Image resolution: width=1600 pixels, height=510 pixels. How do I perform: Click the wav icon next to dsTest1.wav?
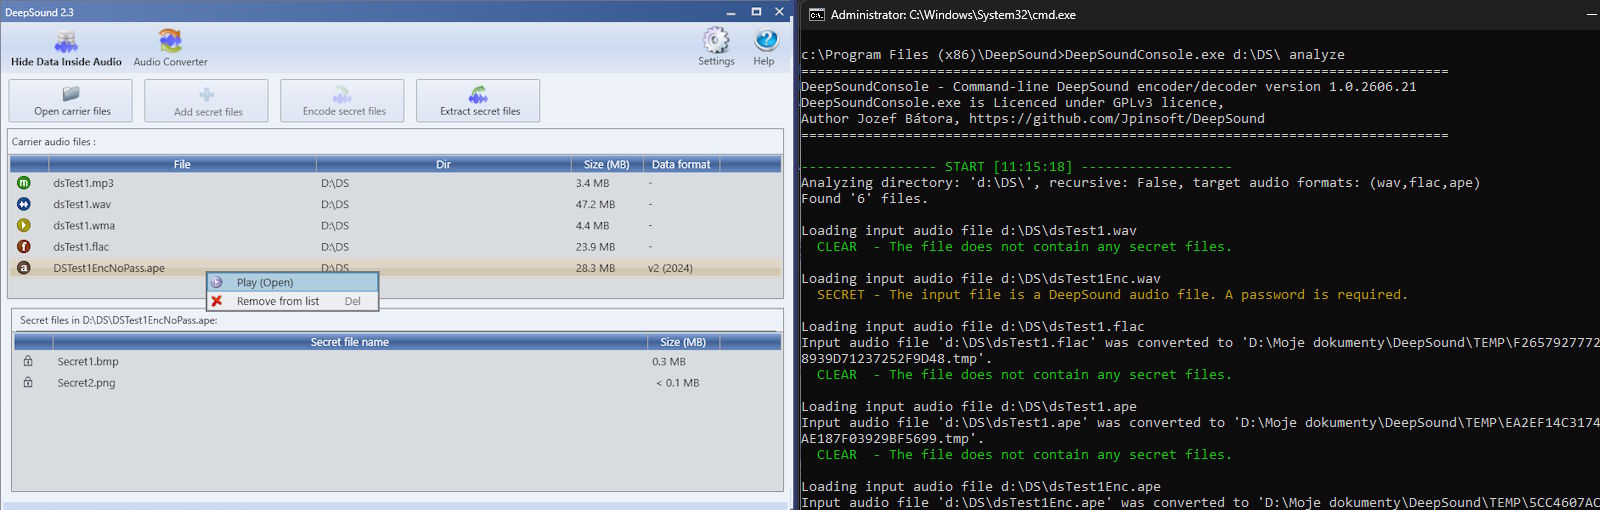click(24, 204)
